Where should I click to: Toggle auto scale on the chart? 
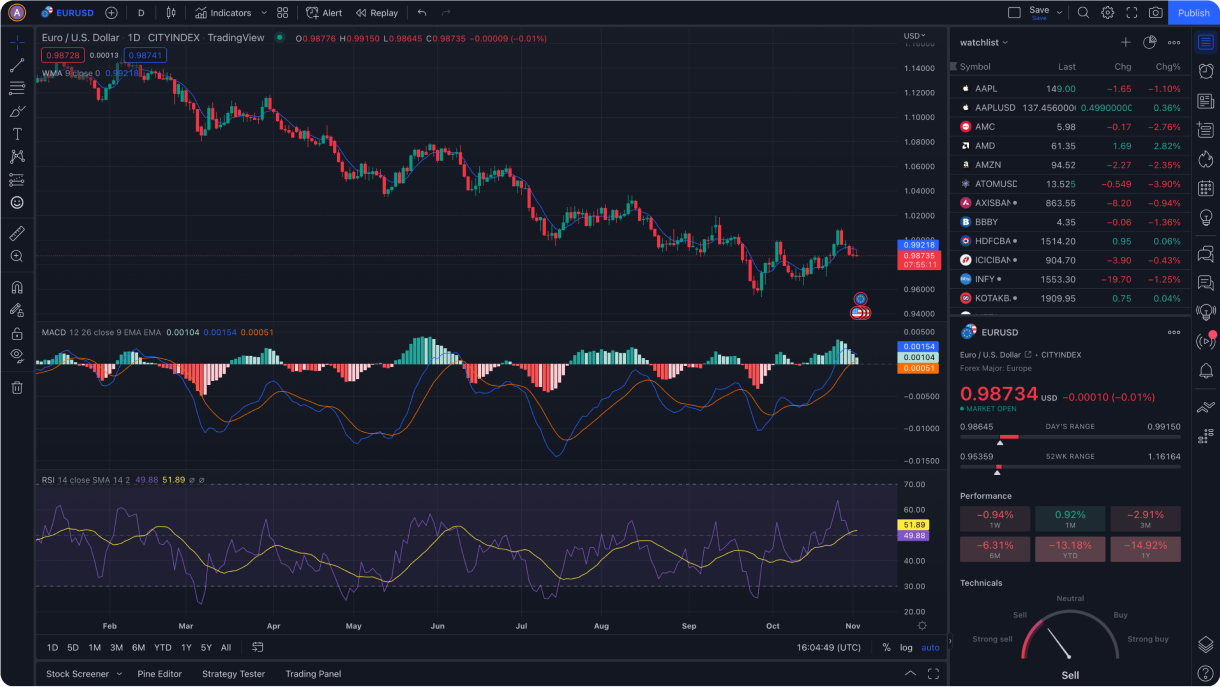(930, 648)
